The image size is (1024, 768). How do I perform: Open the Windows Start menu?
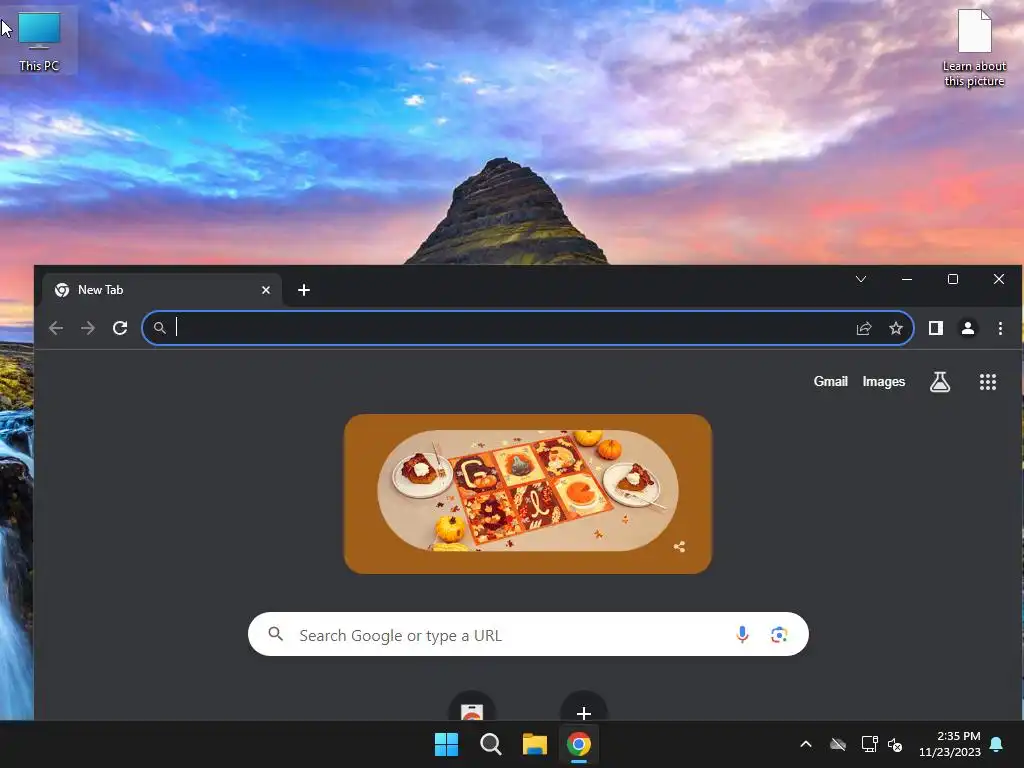[x=447, y=744]
